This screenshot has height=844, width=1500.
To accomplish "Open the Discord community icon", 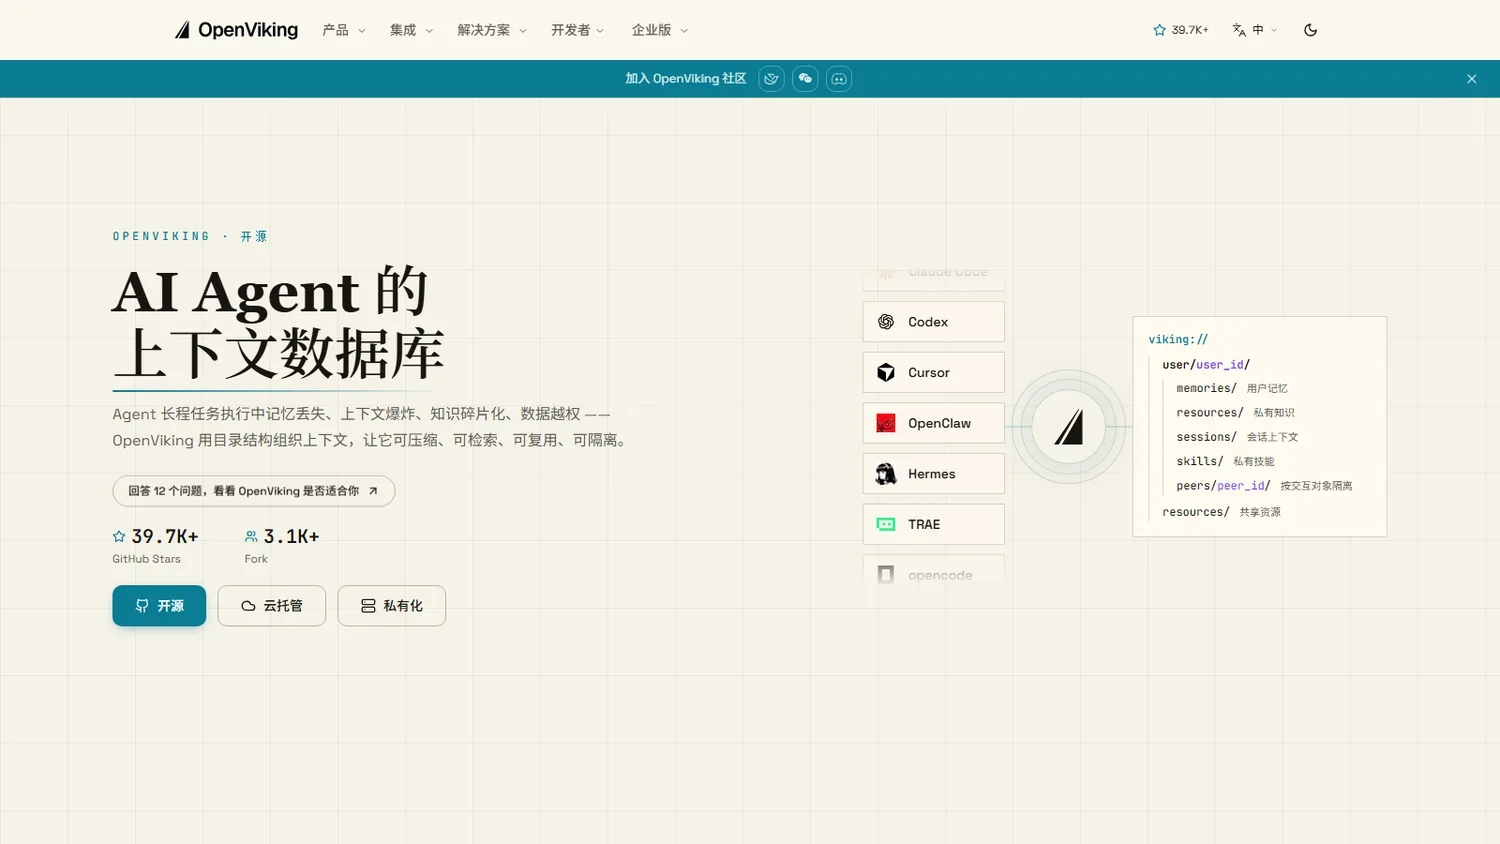I will tap(839, 79).
